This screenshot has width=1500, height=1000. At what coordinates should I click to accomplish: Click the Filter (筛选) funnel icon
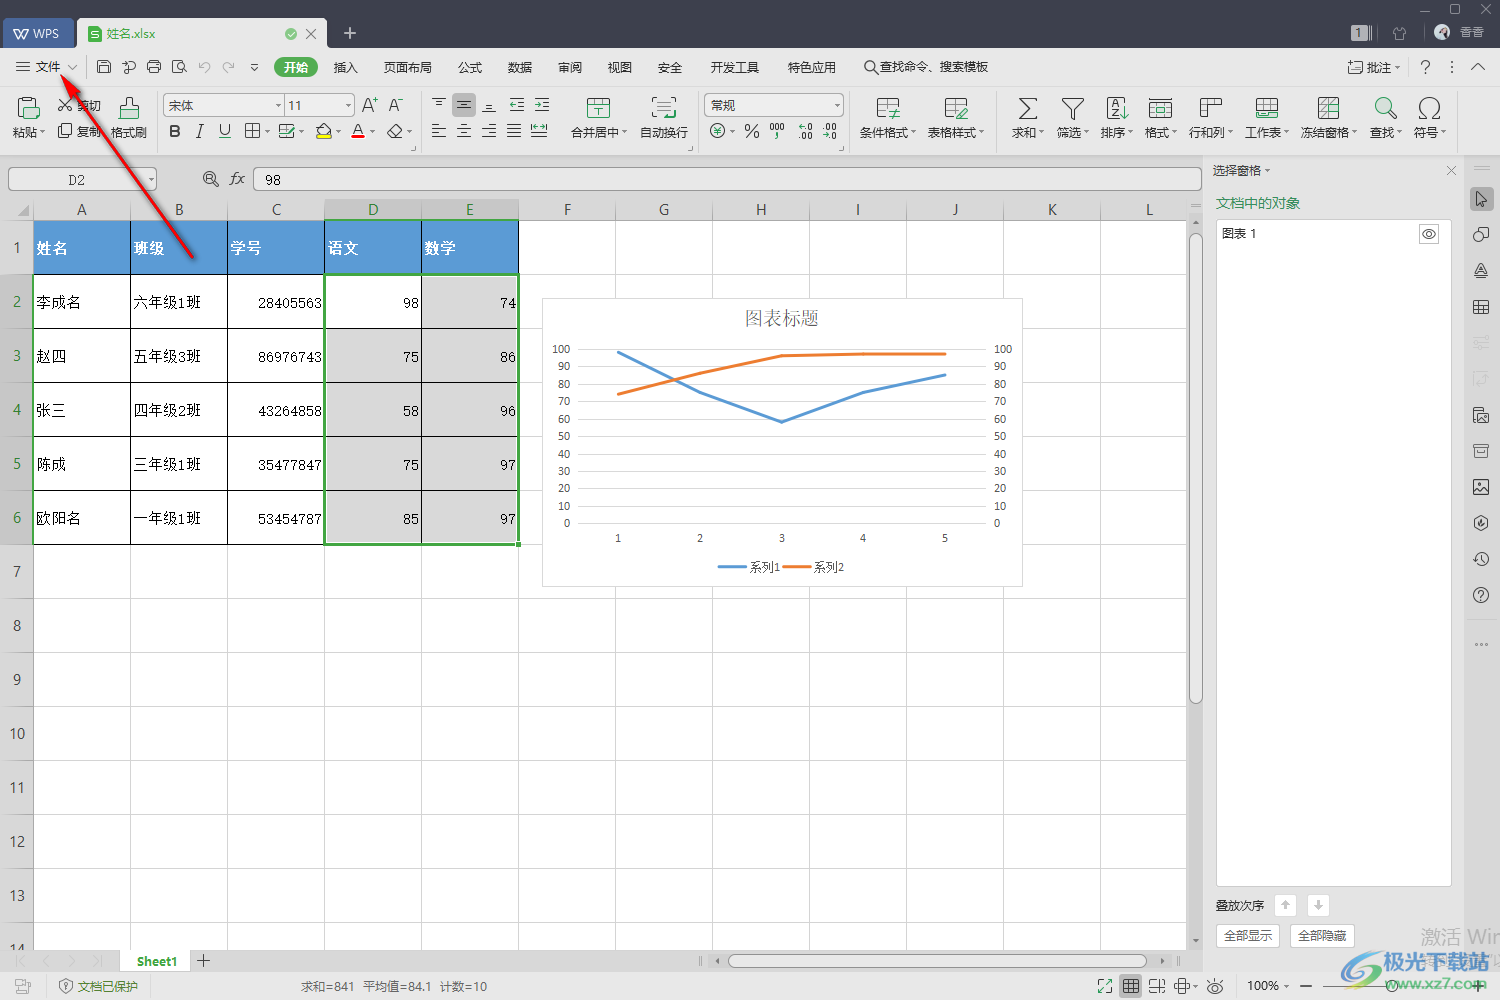click(1072, 108)
